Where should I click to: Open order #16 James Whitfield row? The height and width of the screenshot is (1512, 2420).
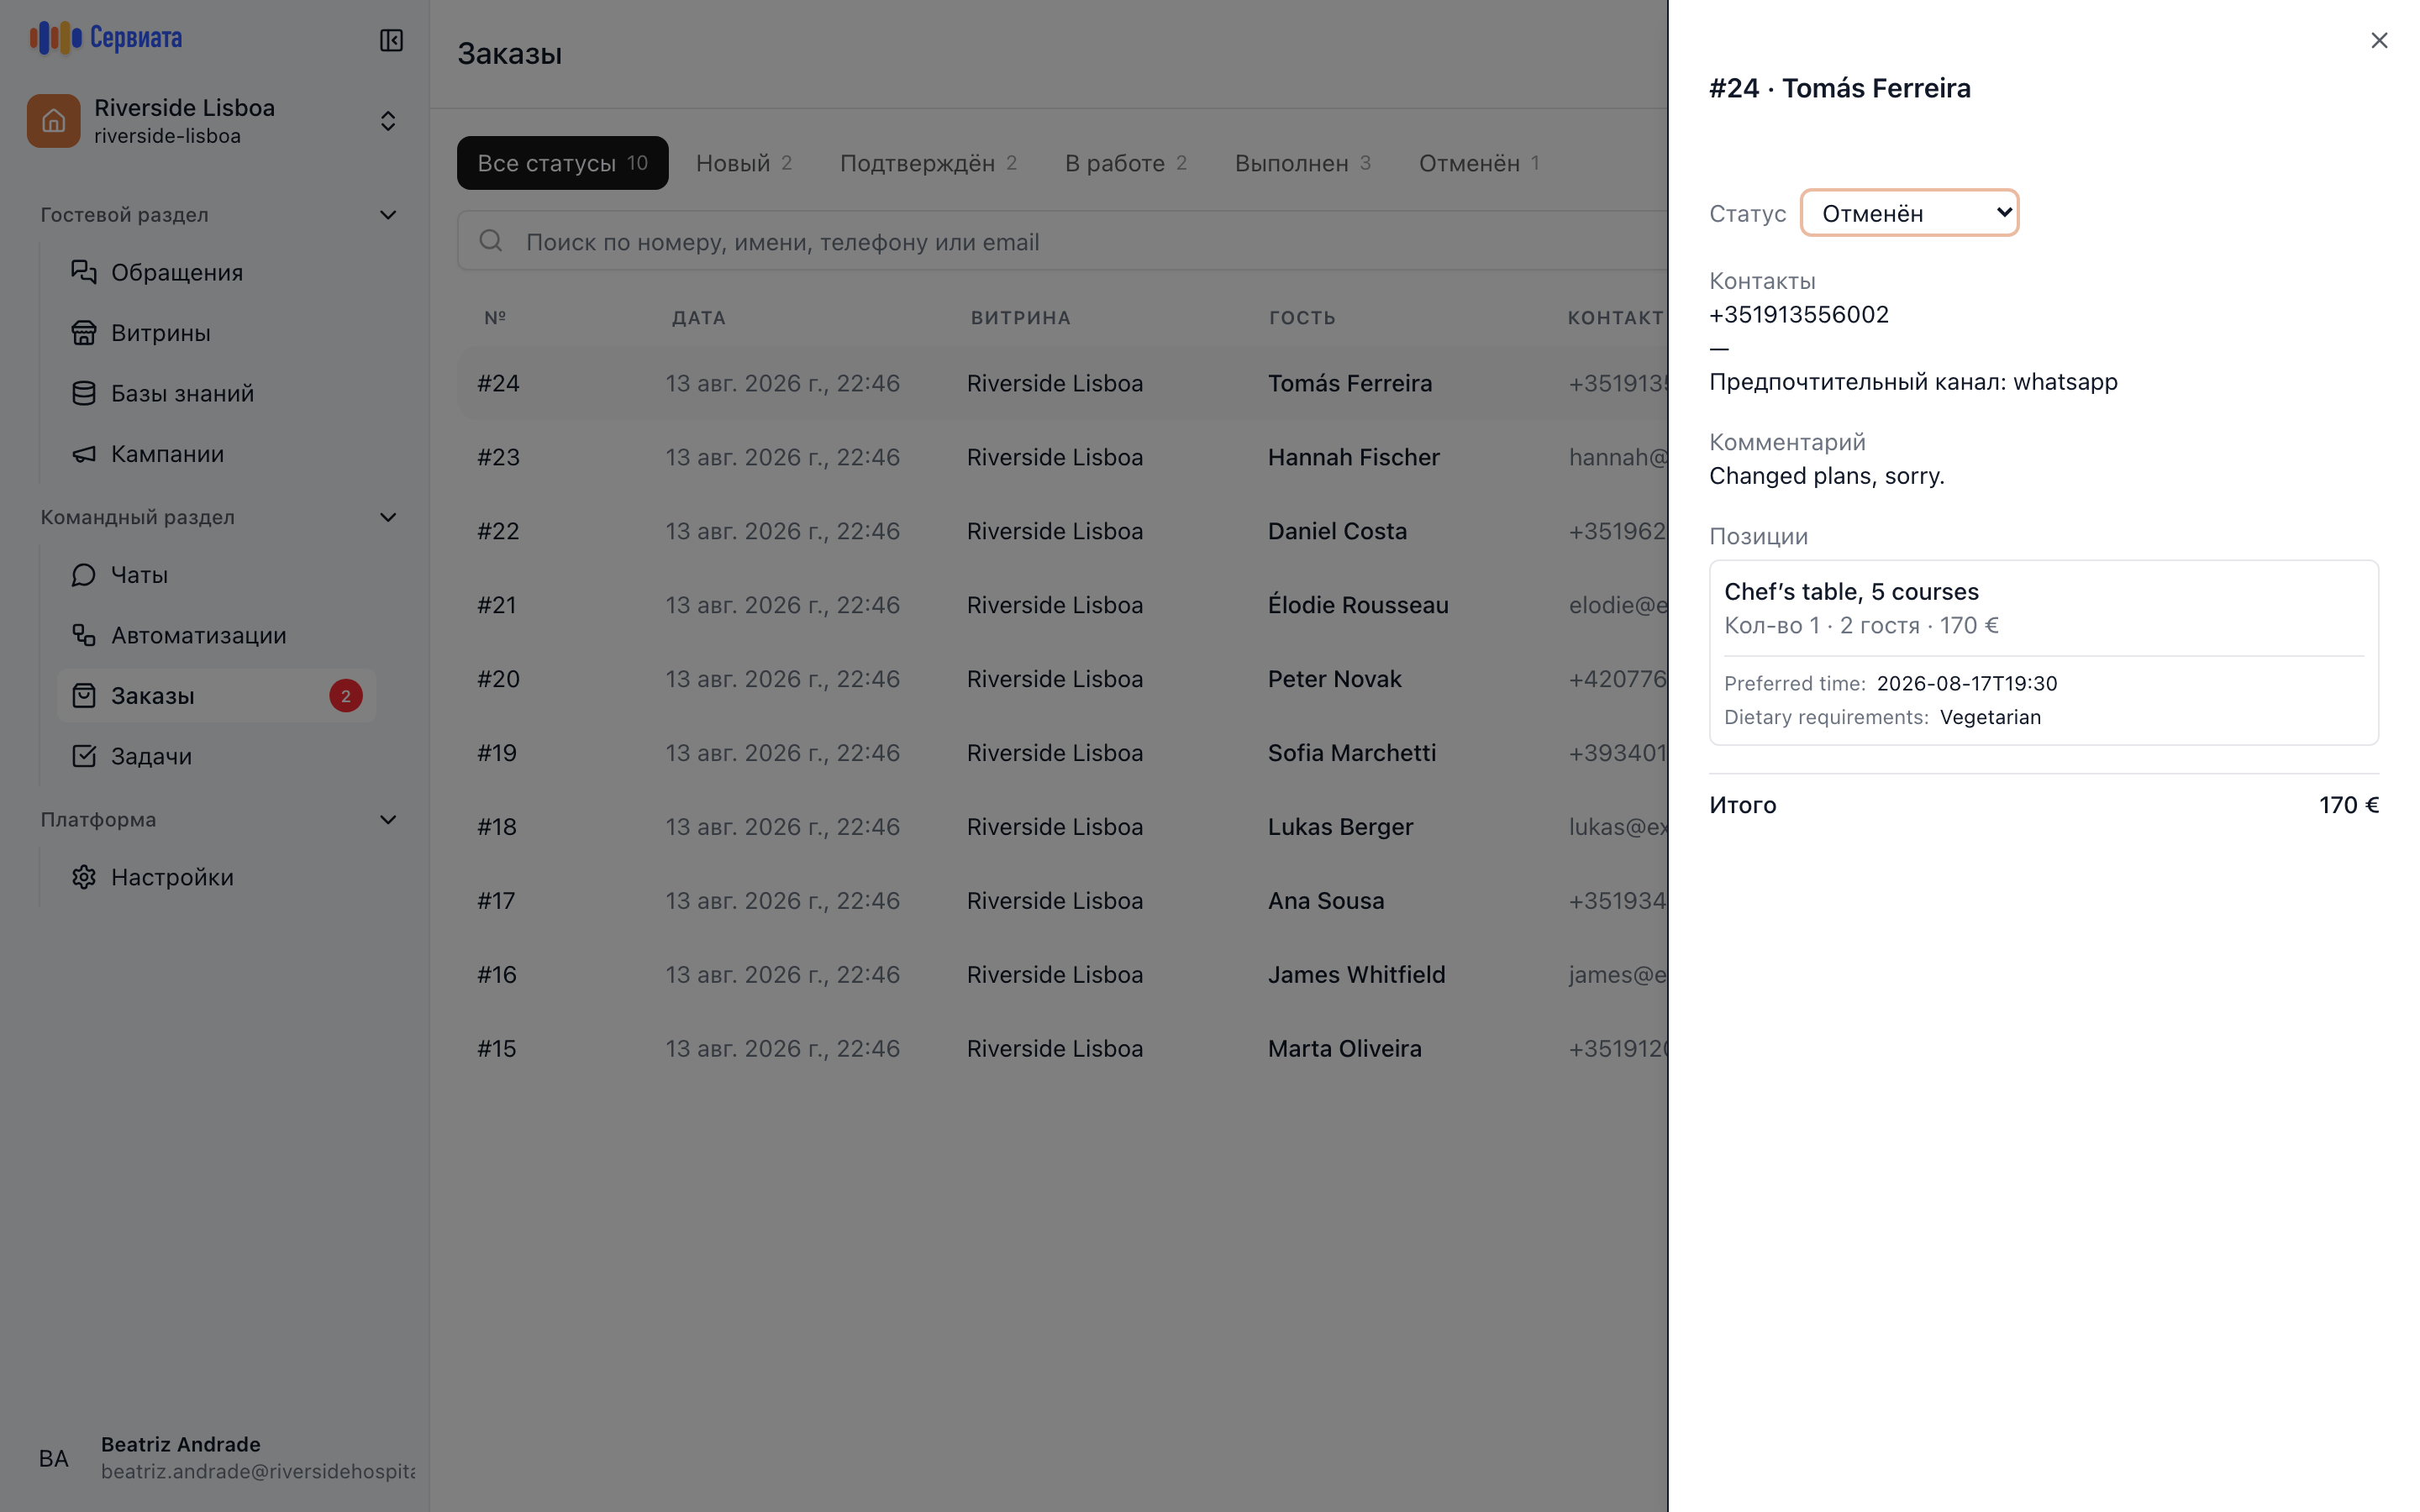click(1062, 975)
